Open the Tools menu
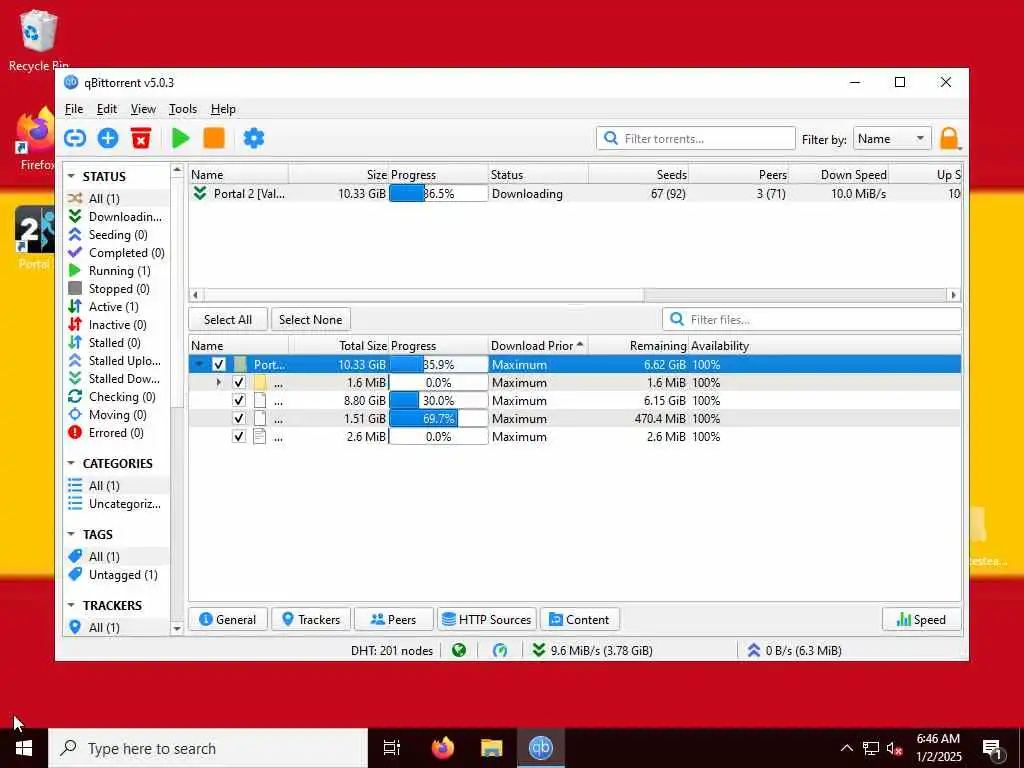The image size is (1024, 768). pos(183,109)
